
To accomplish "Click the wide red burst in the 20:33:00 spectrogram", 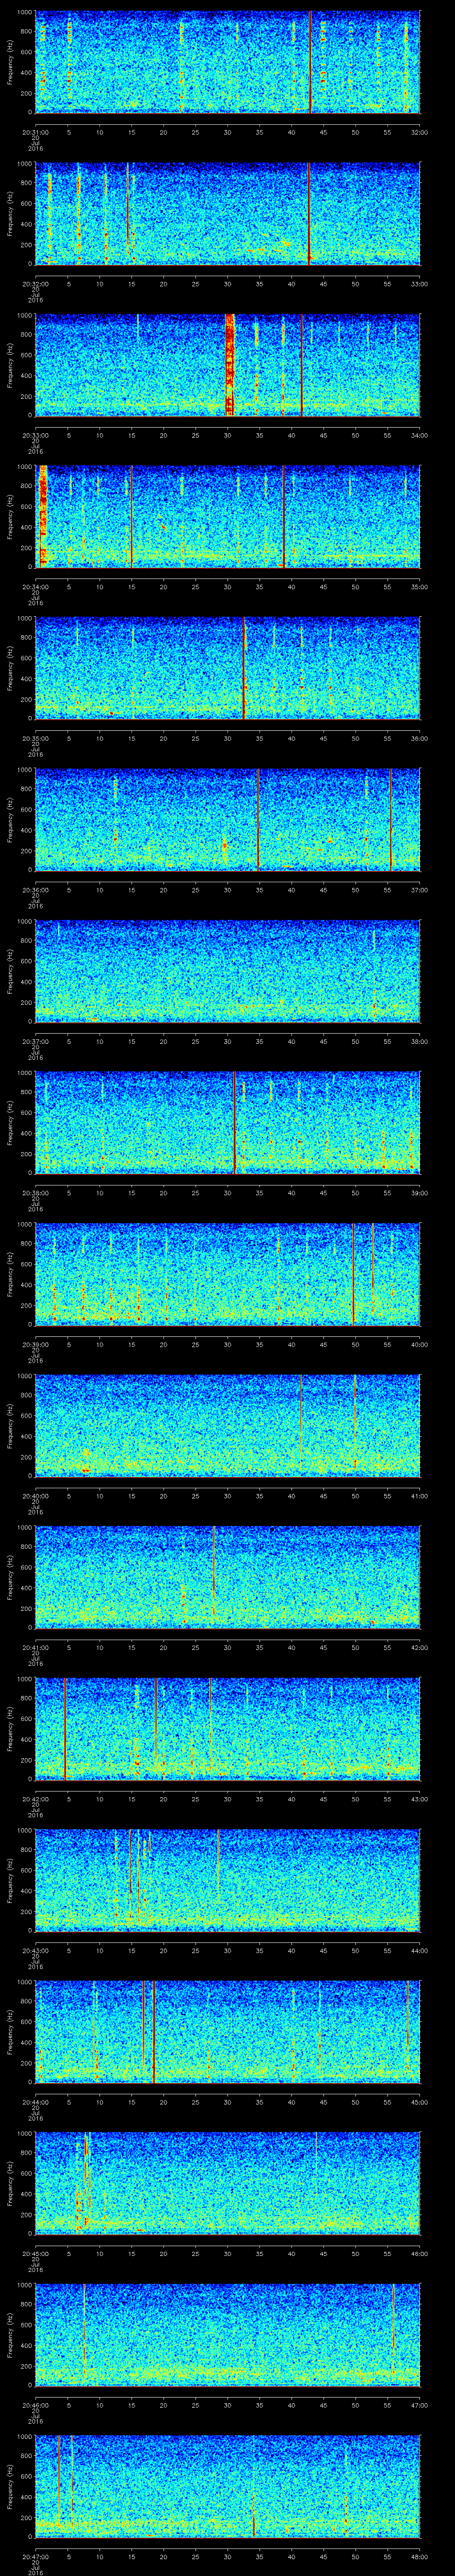I will (x=230, y=365).
